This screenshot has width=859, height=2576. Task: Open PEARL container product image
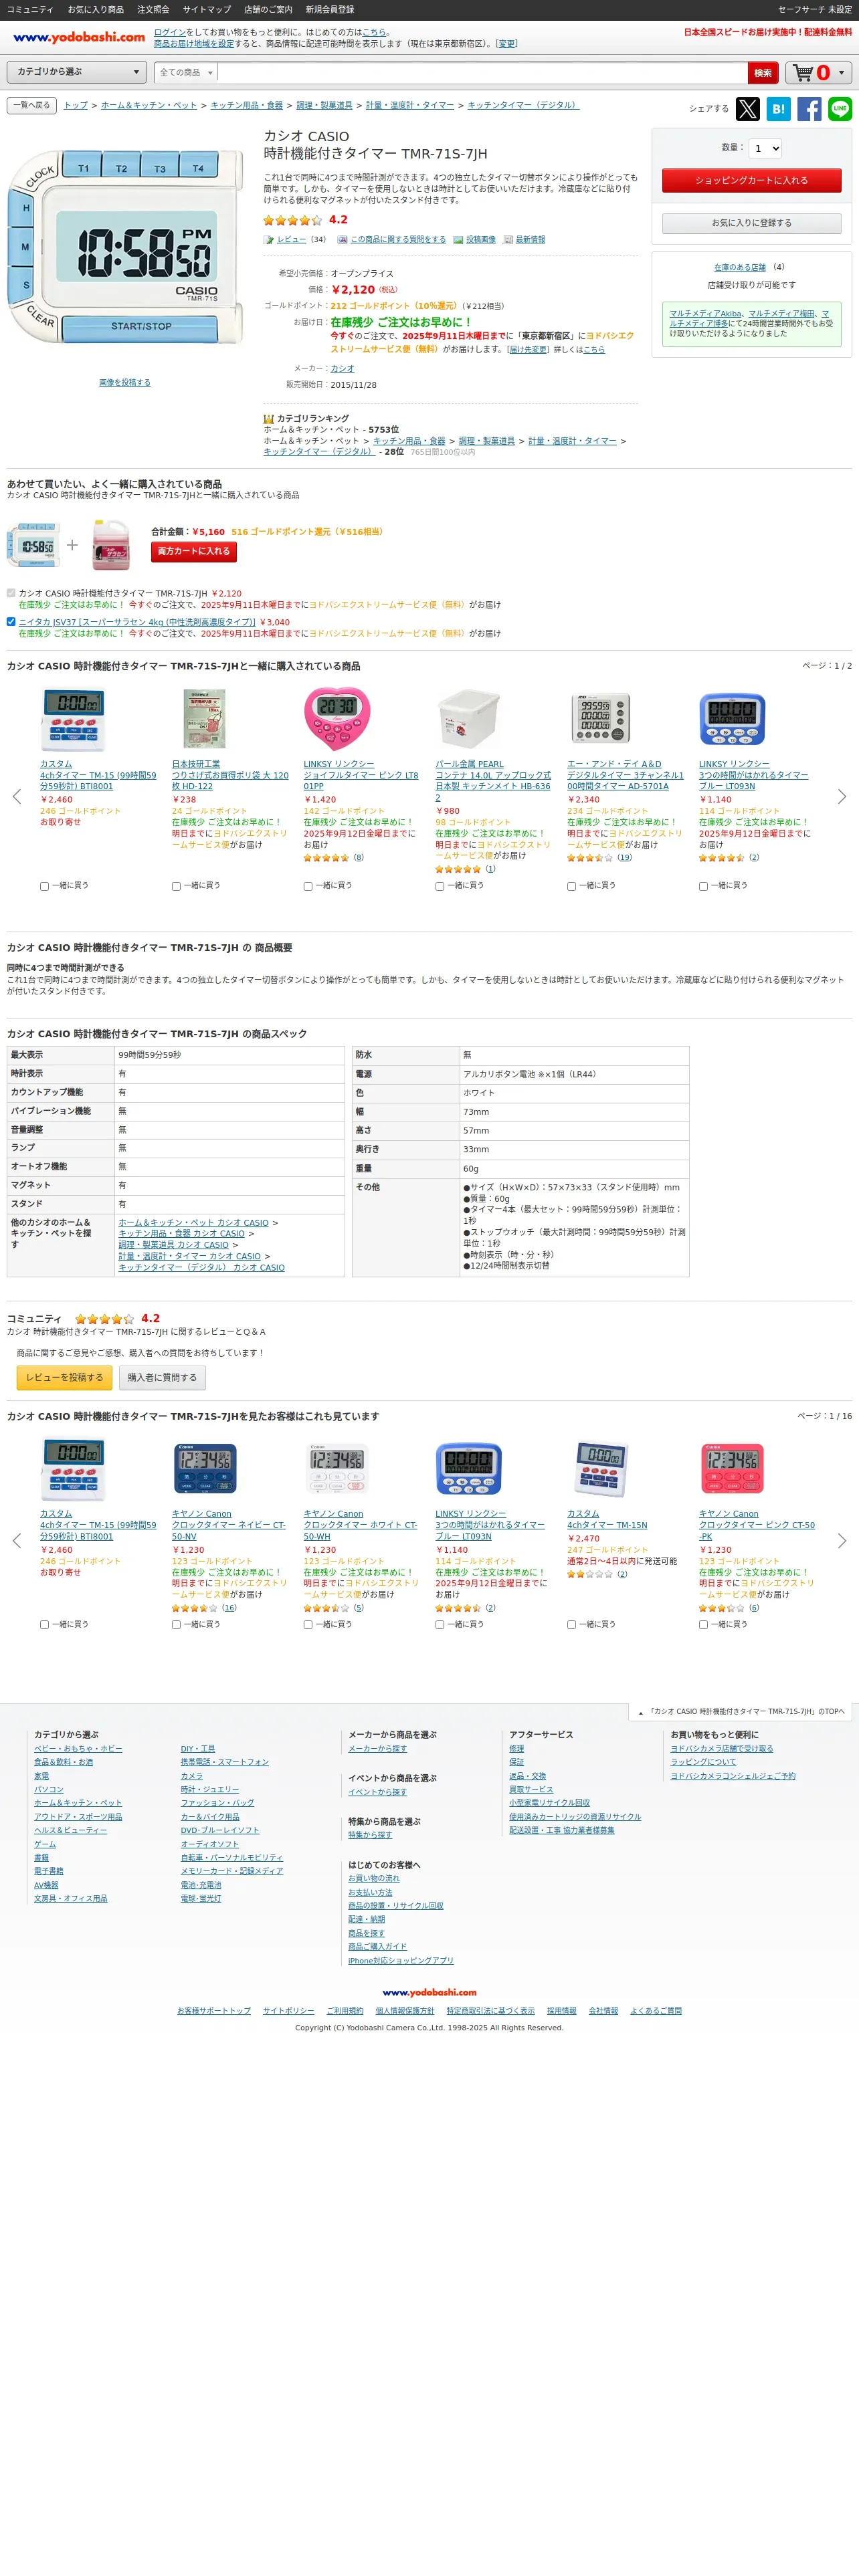[468, 719]
